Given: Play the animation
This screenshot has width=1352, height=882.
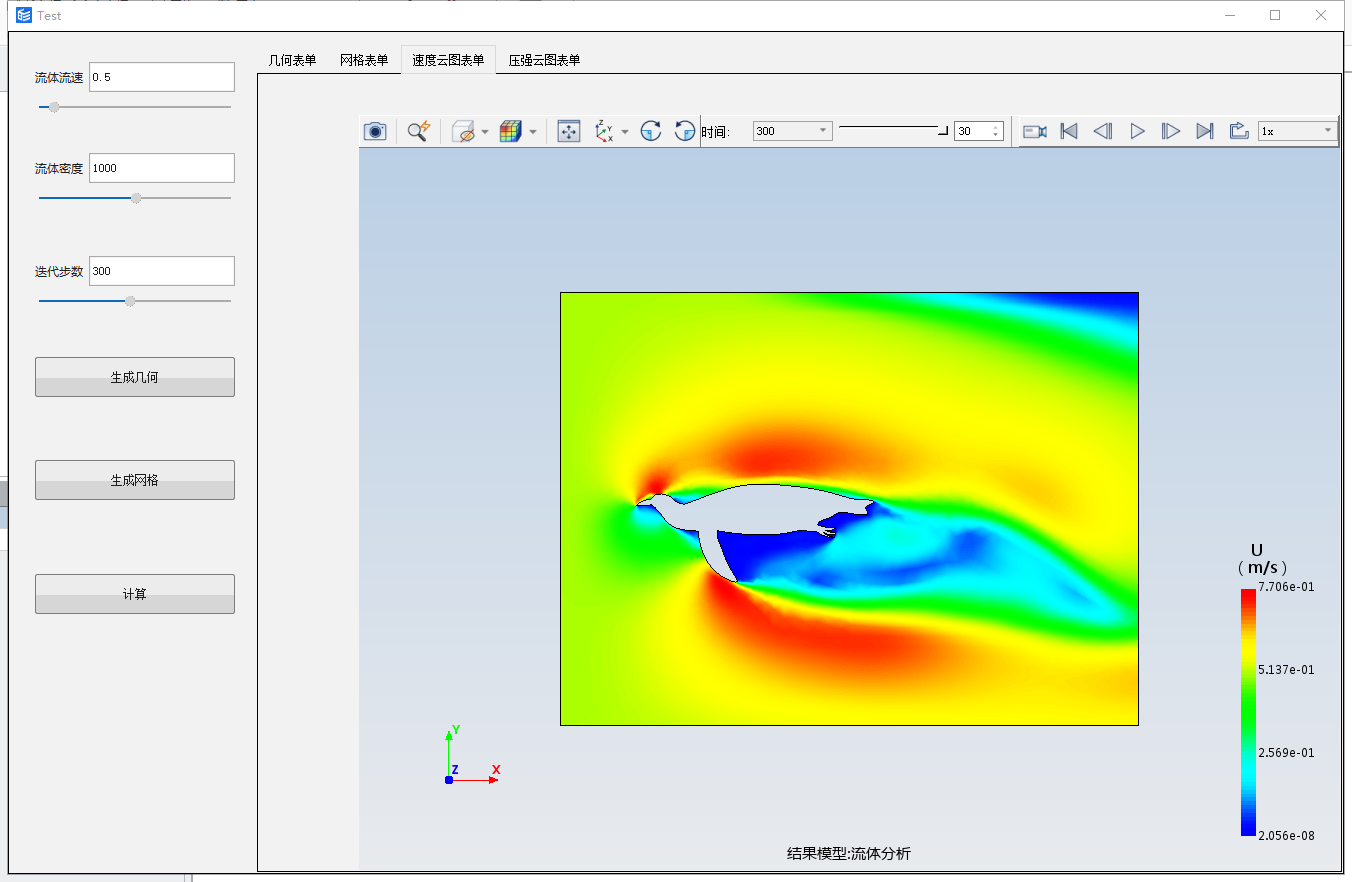Looking at the screenshot, I should (x=1137, y=131).
